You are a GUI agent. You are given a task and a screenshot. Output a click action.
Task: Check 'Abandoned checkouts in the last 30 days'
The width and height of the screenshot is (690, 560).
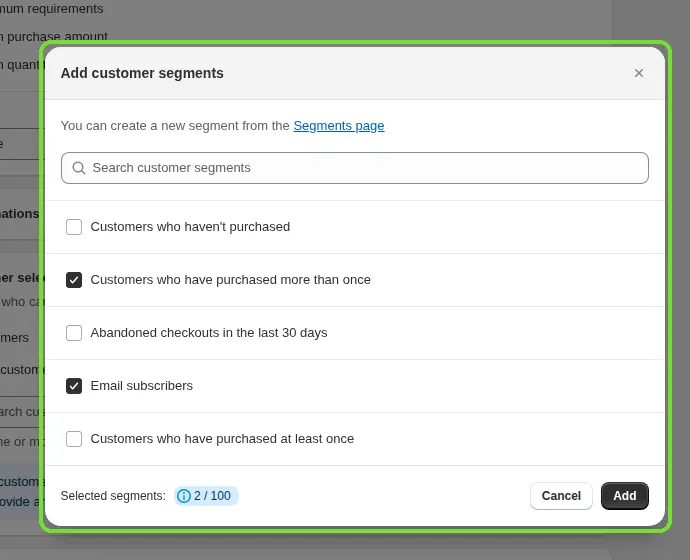pyautogui.click(x=74, y=333)
